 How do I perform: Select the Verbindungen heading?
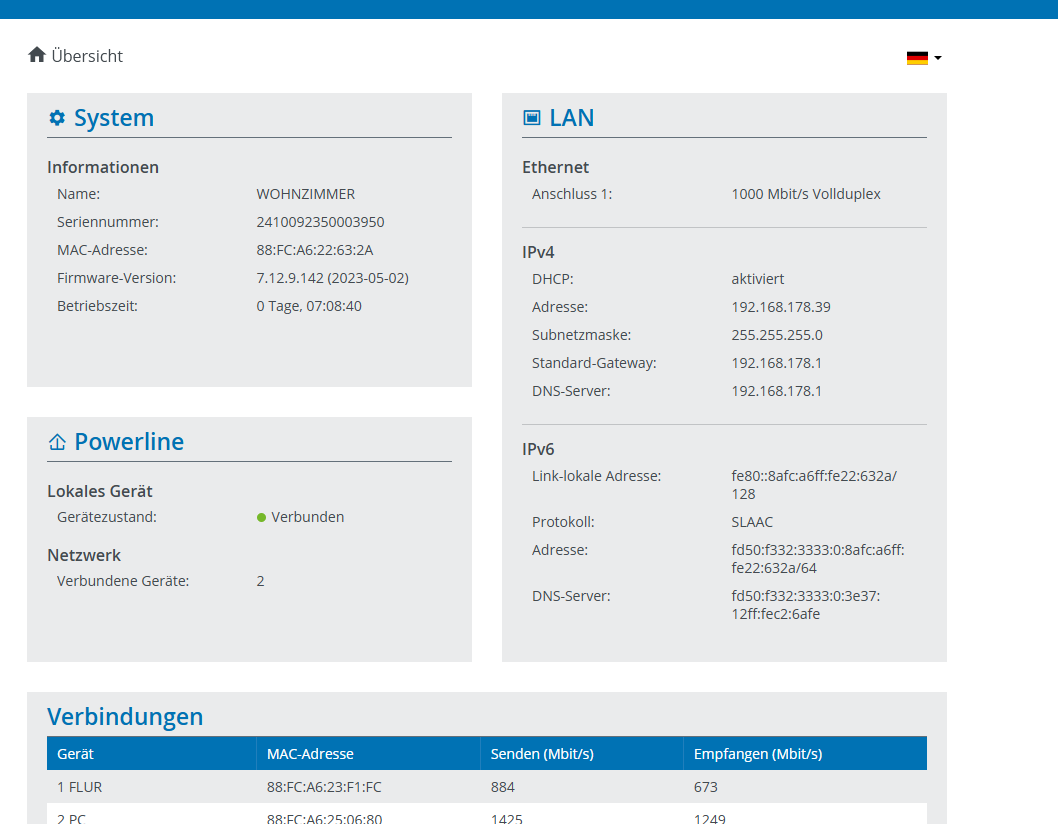pyautogui.click(x=125, y=716)
